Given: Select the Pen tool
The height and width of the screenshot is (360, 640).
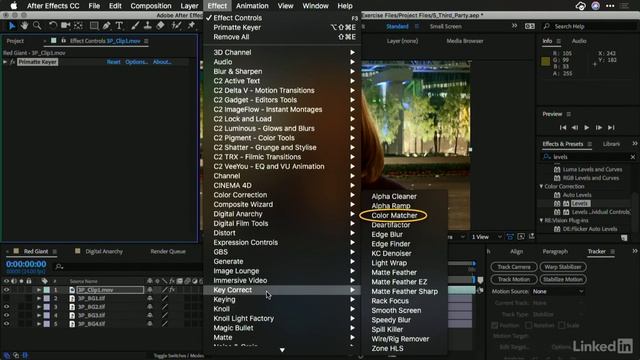Looking at the screenshot, I should (x=107, y=26).
